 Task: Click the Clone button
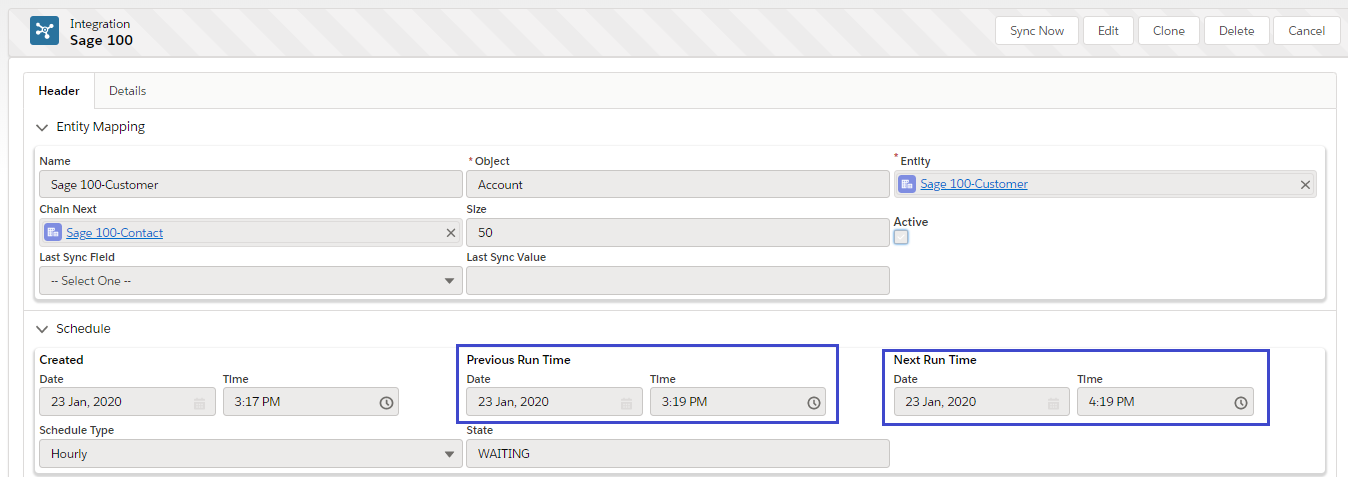tap(1168, 31)
